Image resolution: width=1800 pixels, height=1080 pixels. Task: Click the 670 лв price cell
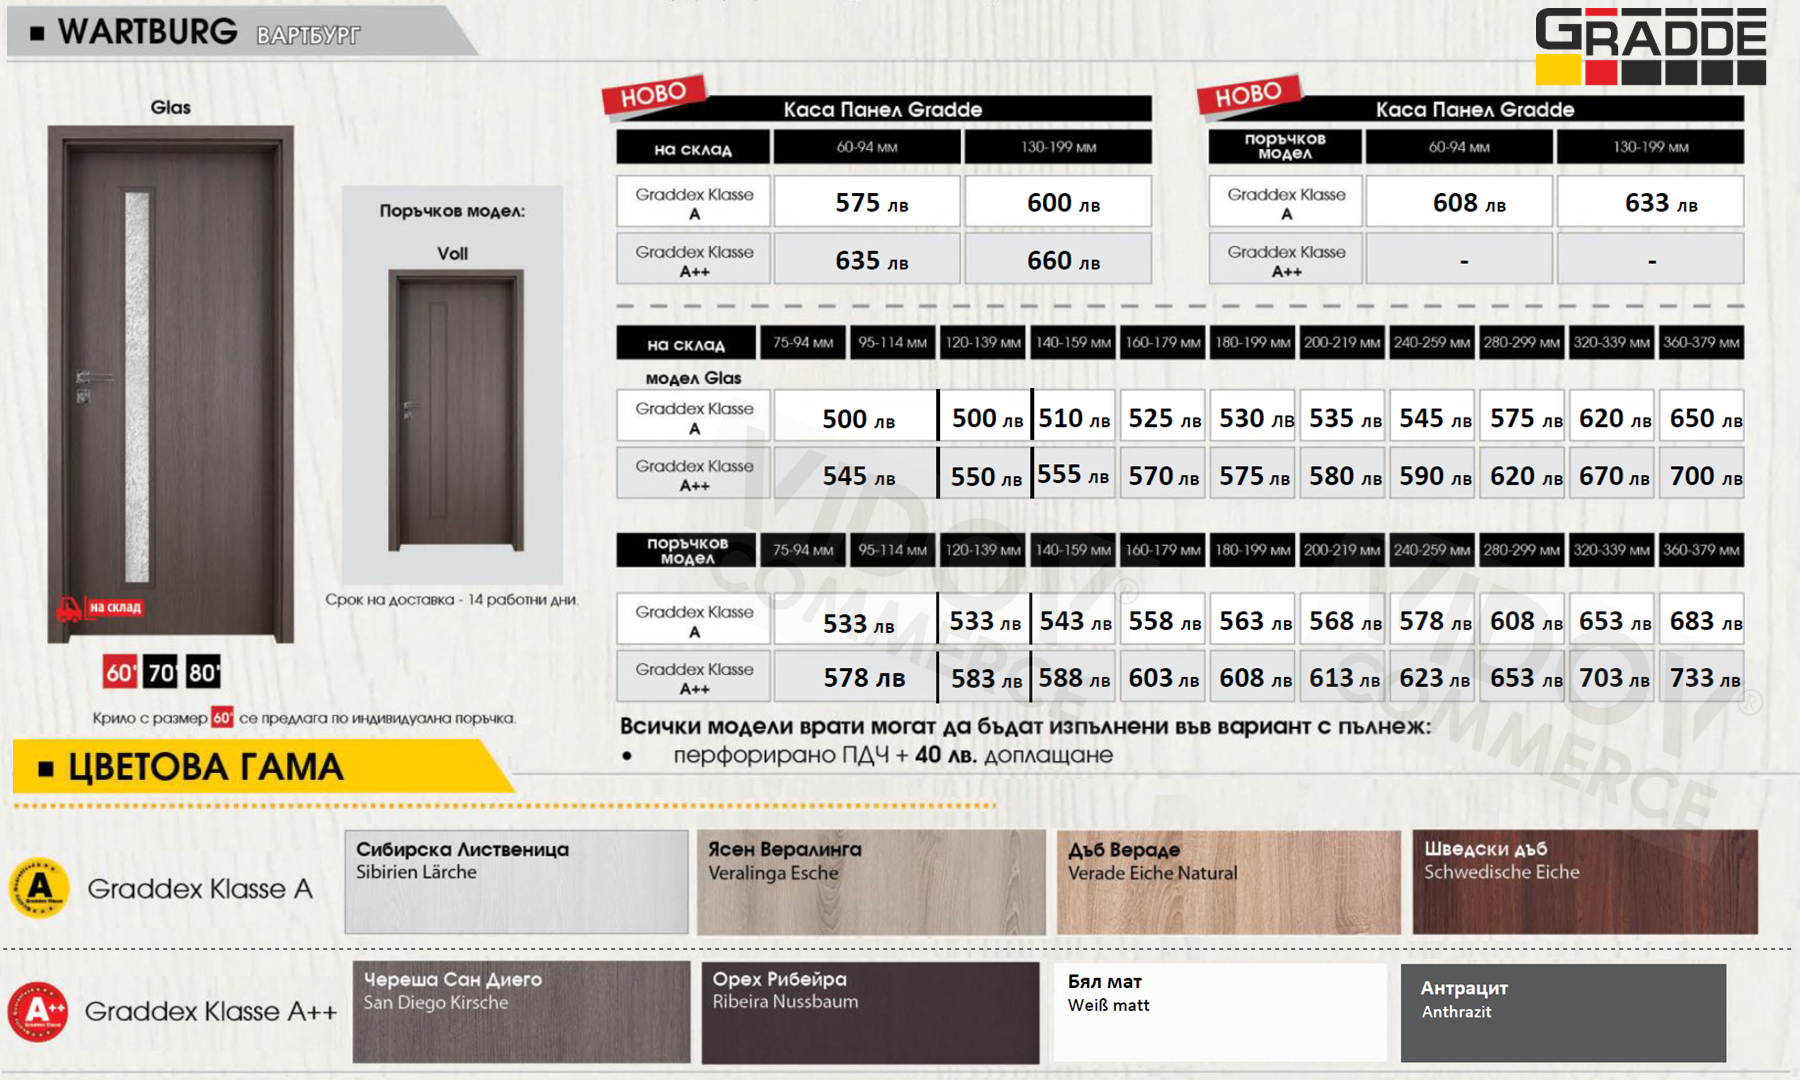coord(1612,475)
